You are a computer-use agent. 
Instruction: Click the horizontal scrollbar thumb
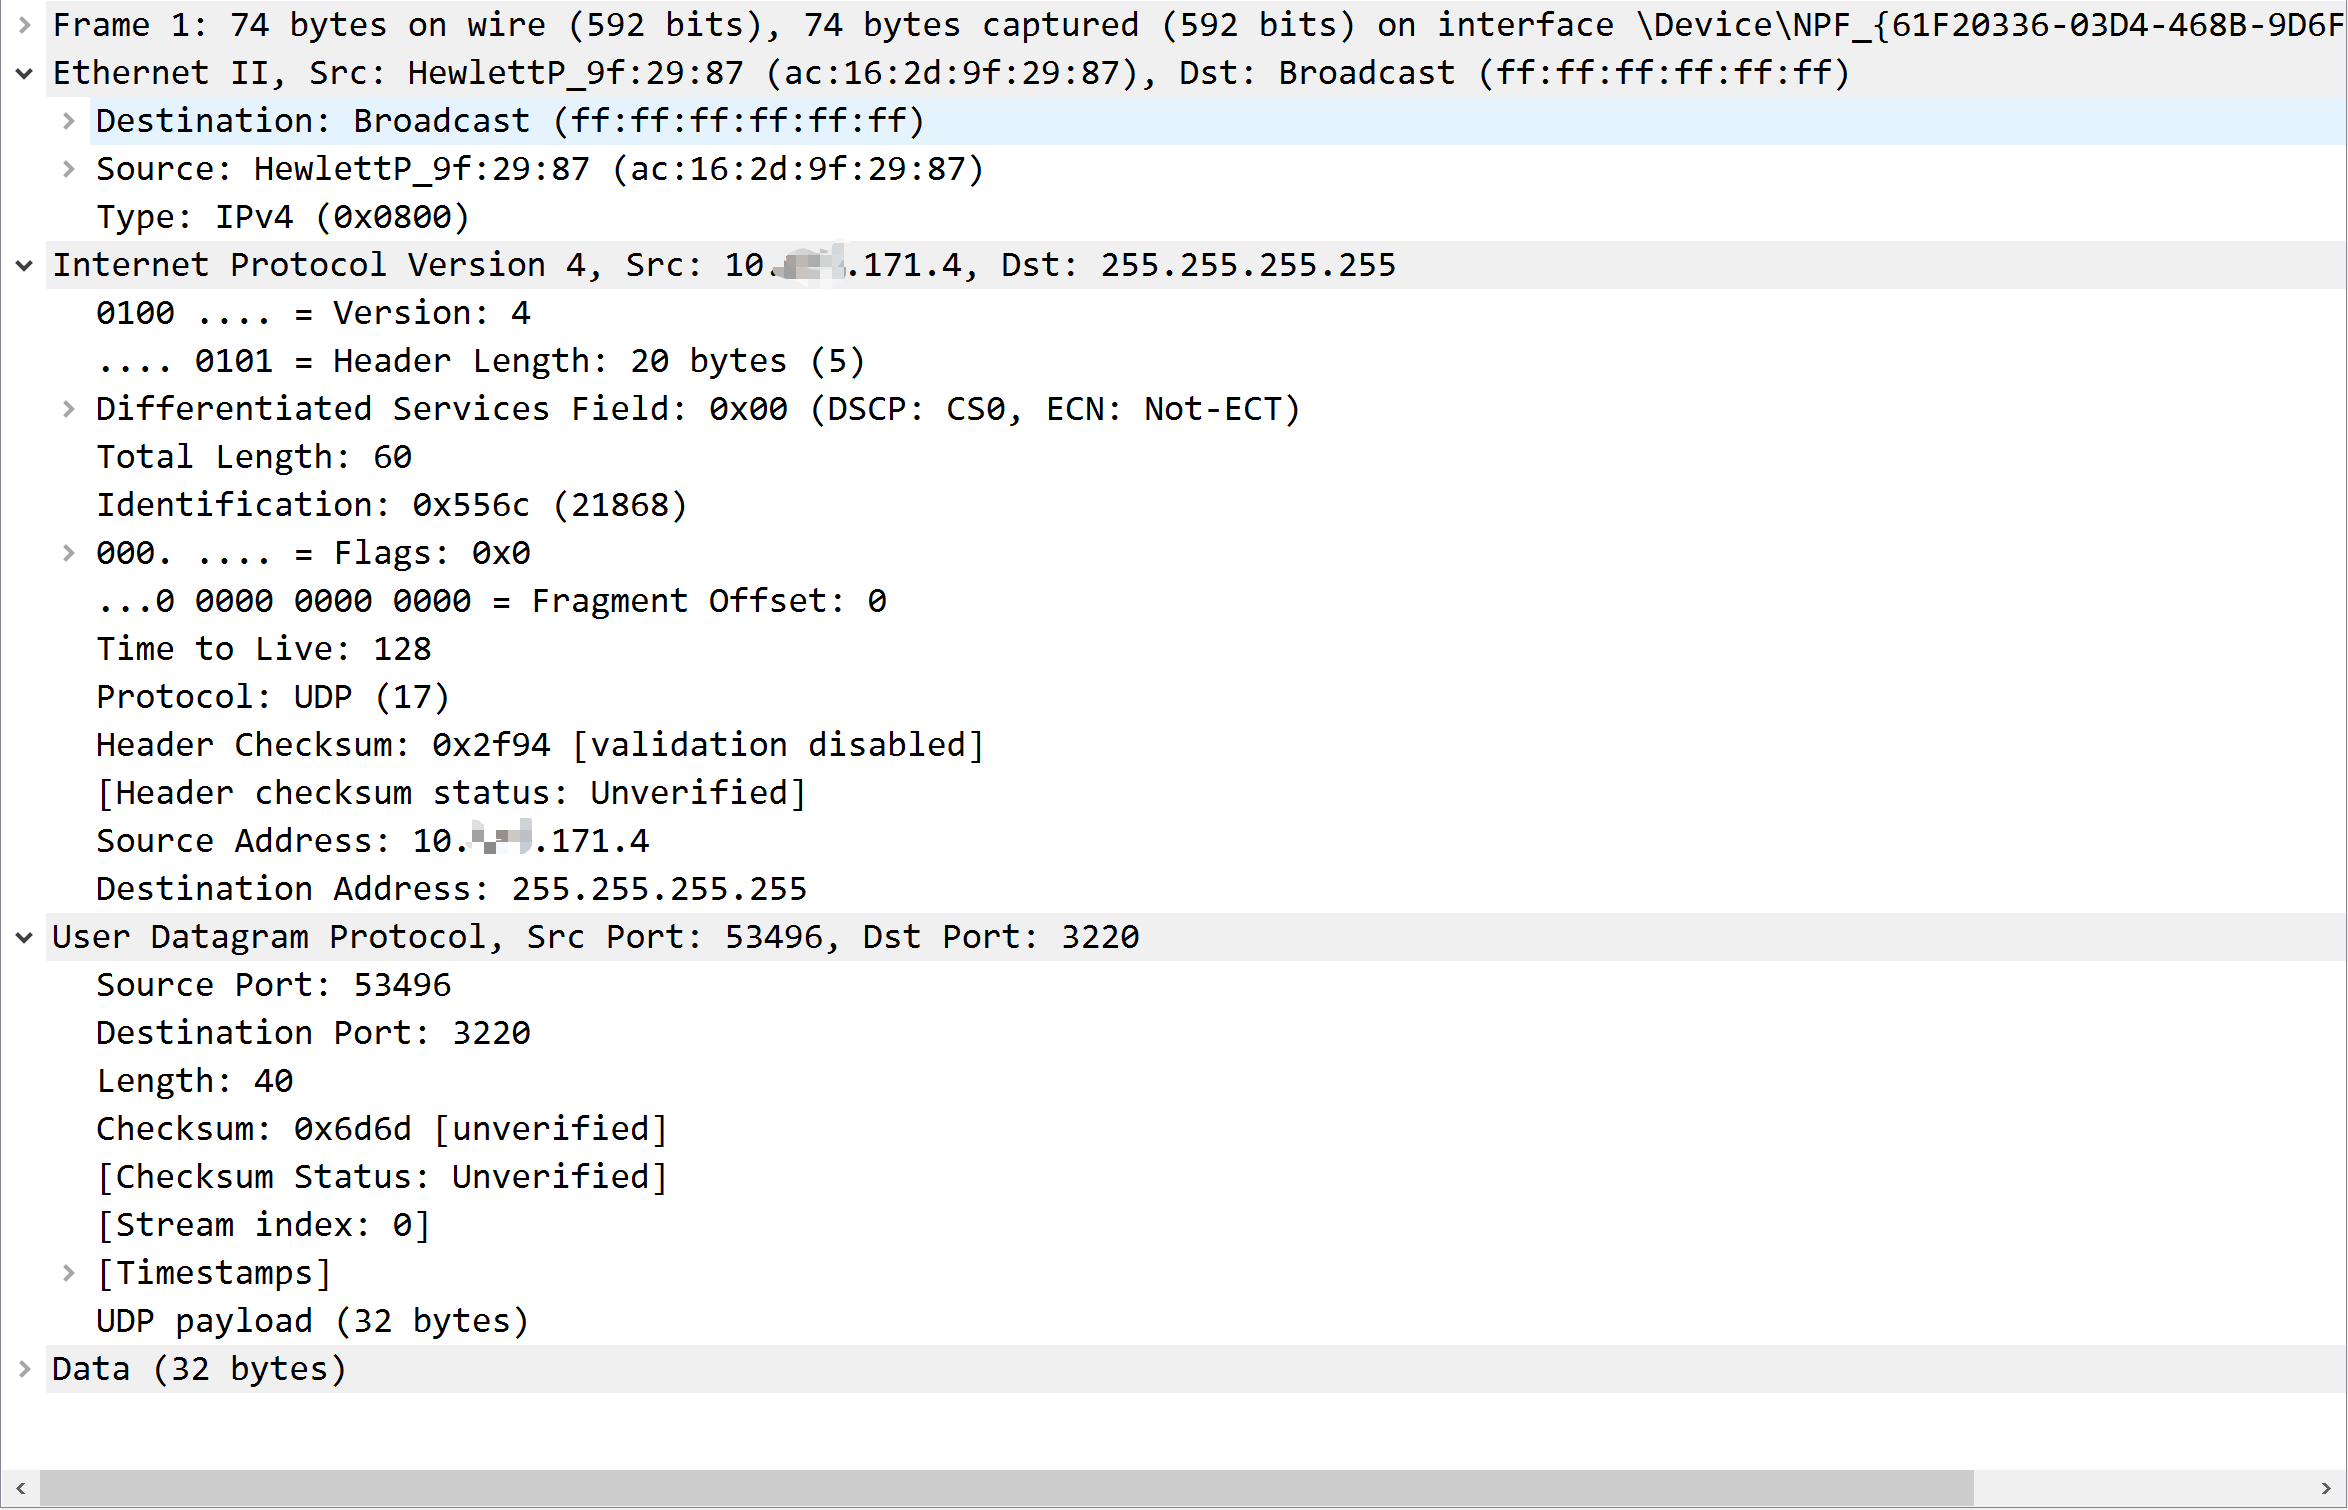point(1005,1488)
